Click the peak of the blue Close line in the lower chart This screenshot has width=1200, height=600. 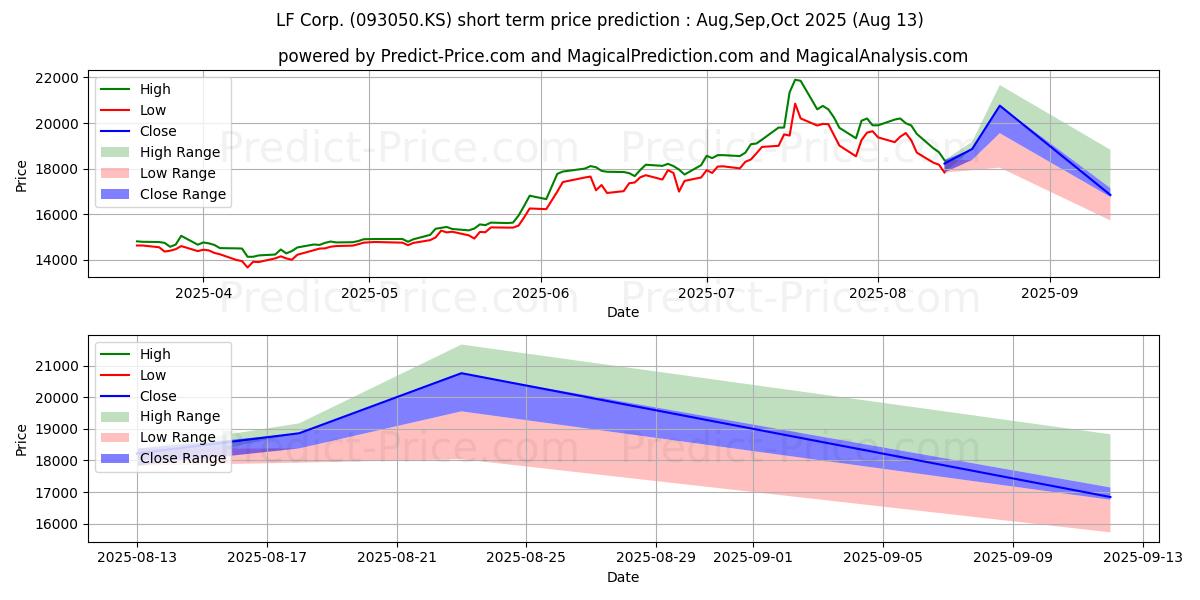(x=461, y=373)
